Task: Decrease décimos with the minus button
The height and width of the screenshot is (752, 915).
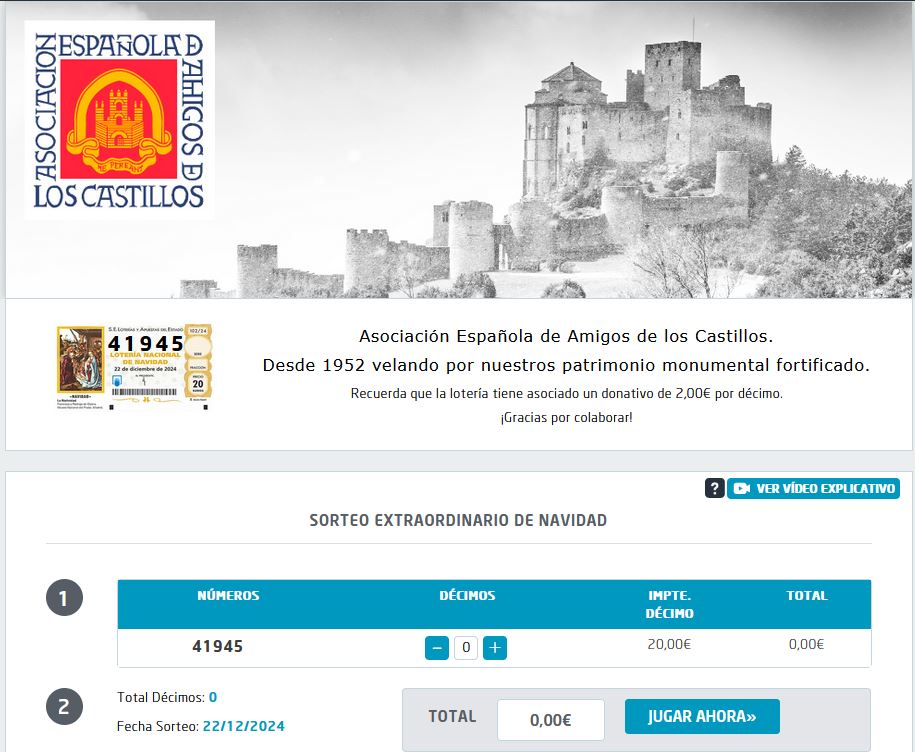Action: pyautogui.click(x=436, y=648)
